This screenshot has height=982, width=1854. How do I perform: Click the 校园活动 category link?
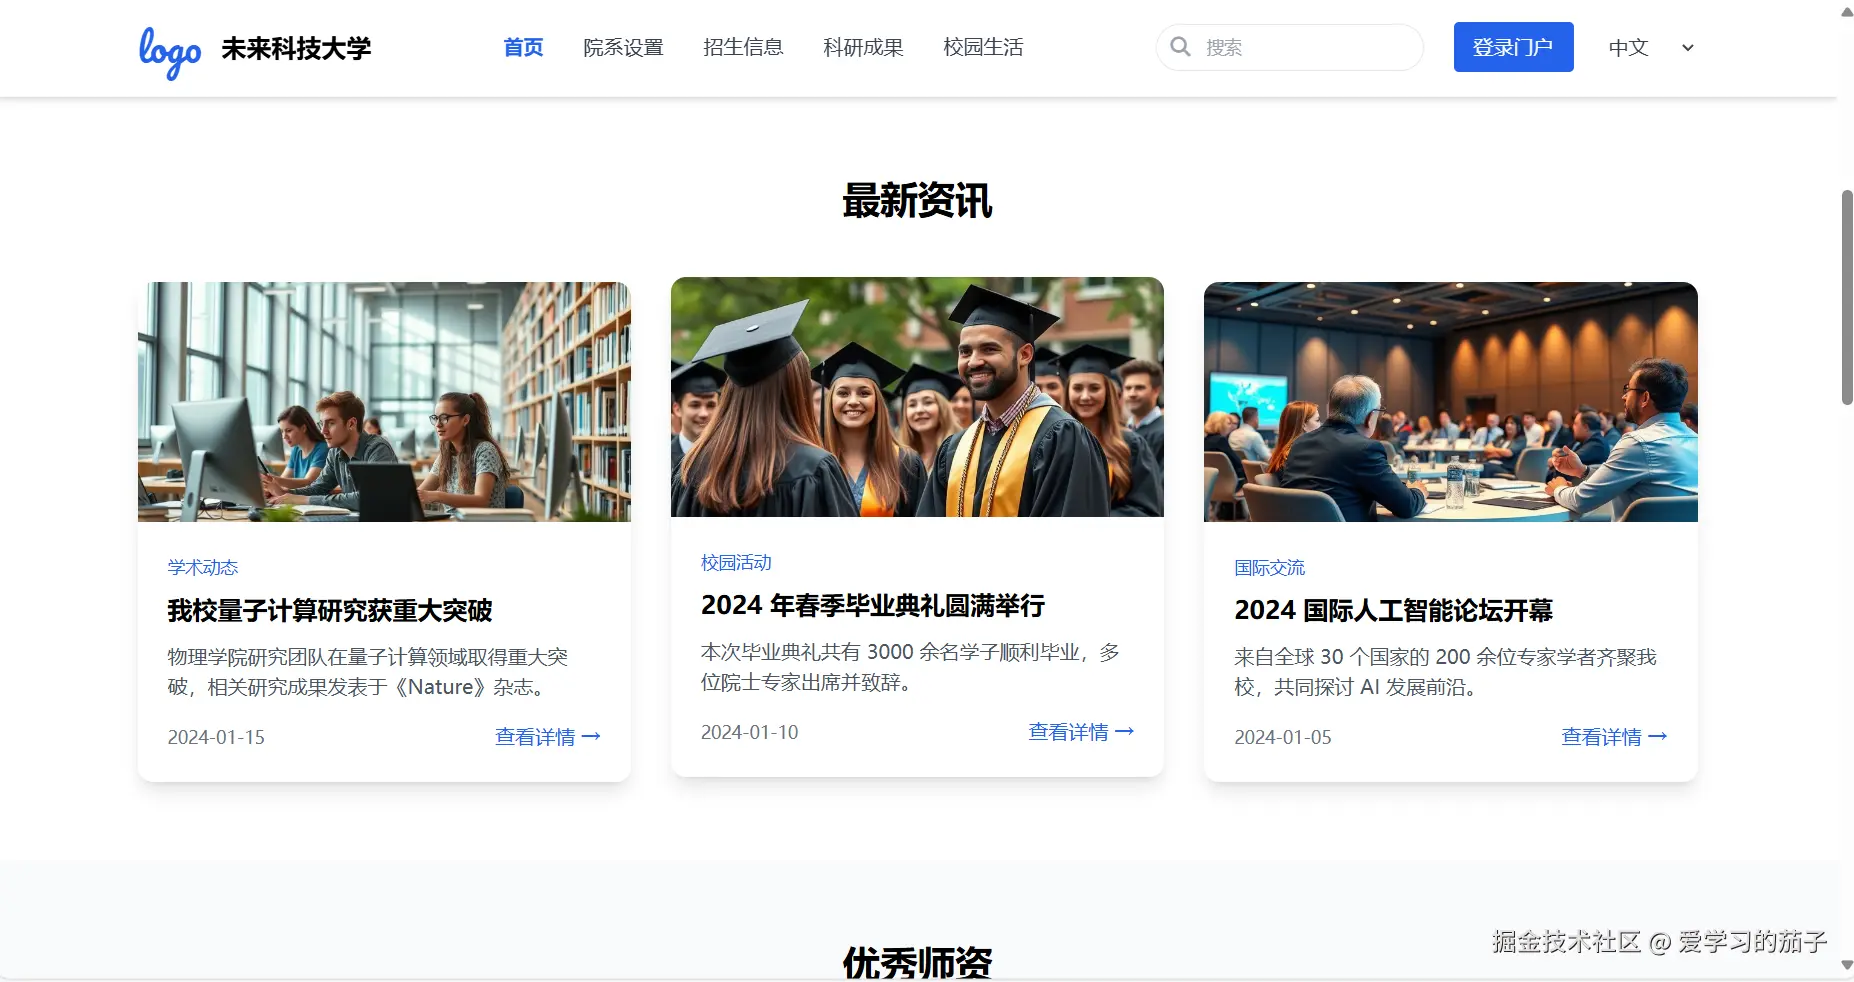pos(735,562)
